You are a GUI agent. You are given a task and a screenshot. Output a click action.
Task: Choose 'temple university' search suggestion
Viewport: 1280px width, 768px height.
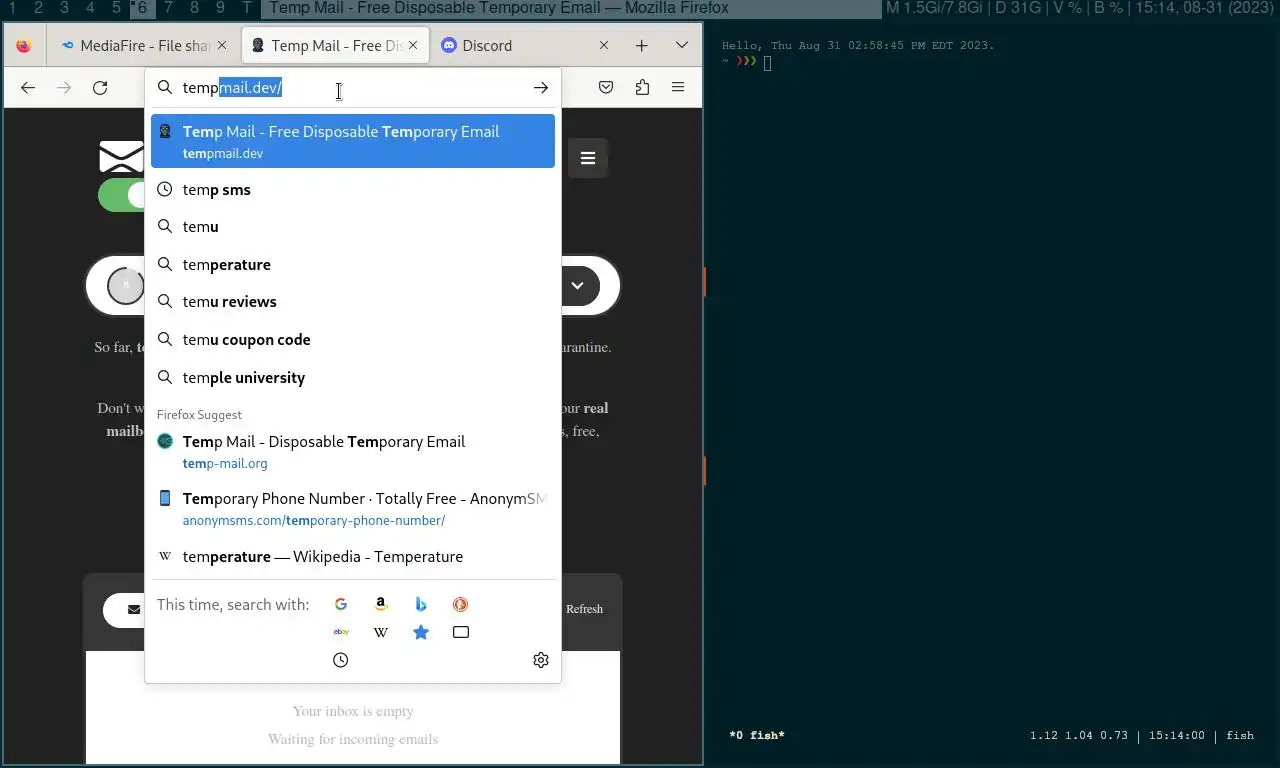353,378
